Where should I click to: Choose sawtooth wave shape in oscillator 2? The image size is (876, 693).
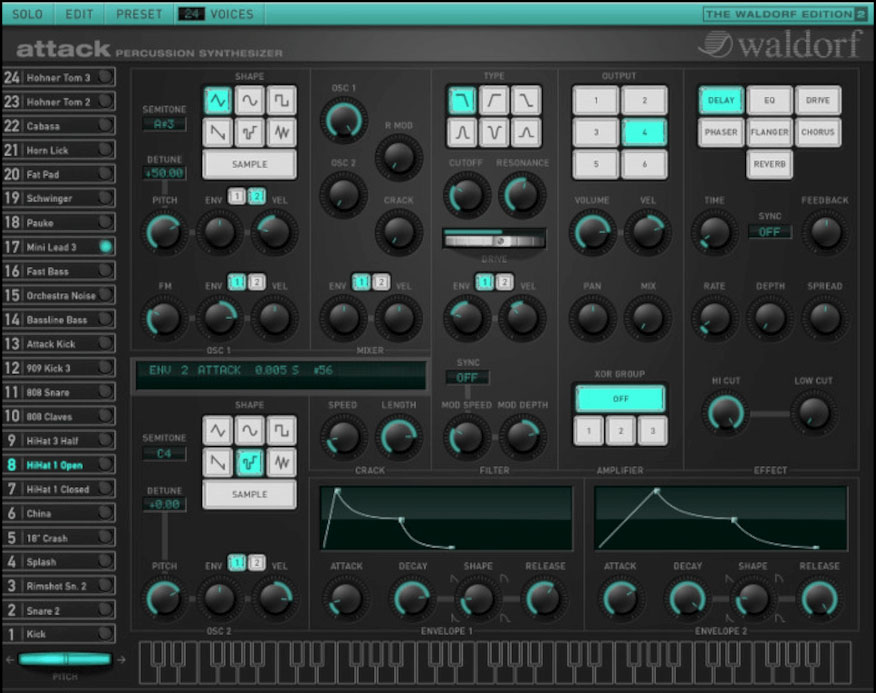coord(218,462)
